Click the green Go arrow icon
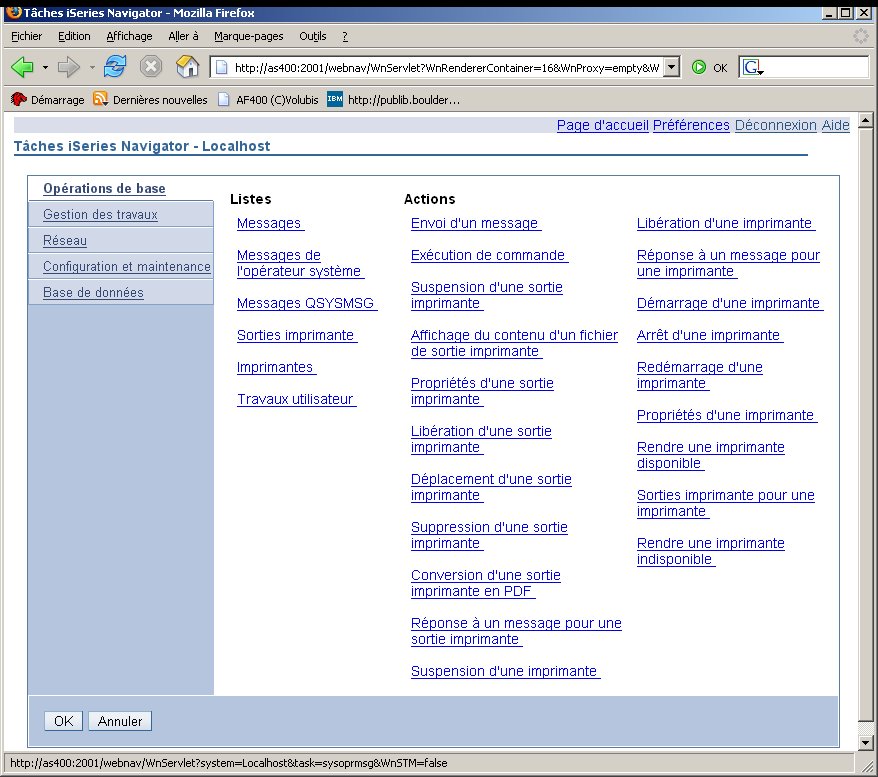 click(x=699, y=68)
